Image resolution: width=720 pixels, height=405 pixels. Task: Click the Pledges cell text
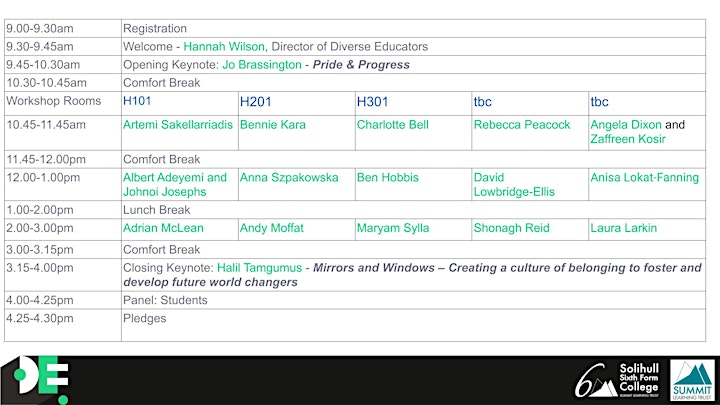click(x=145, y=319)
